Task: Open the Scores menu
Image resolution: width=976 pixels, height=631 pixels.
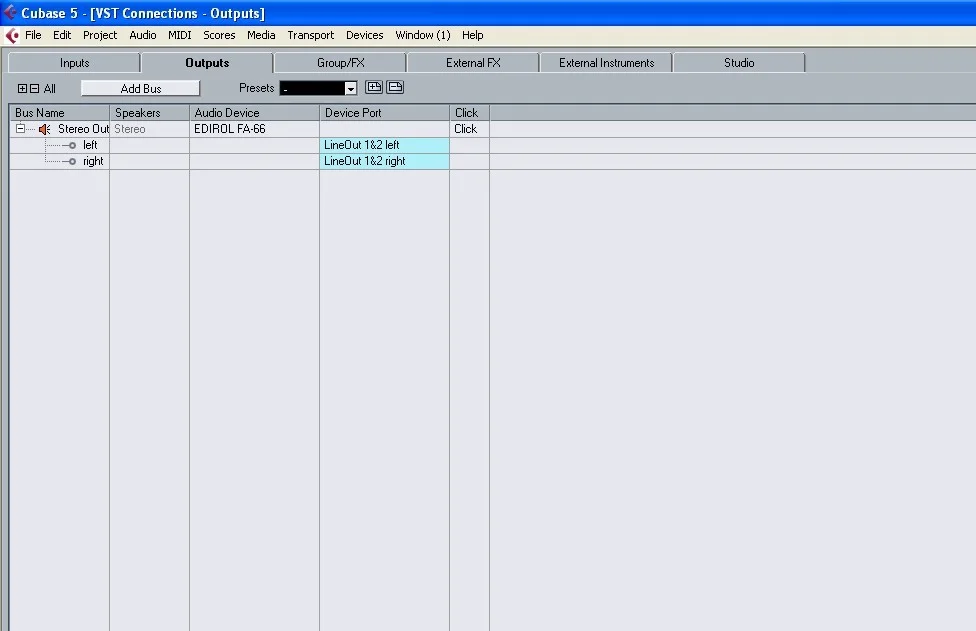Action: click(x=219, y=35)
